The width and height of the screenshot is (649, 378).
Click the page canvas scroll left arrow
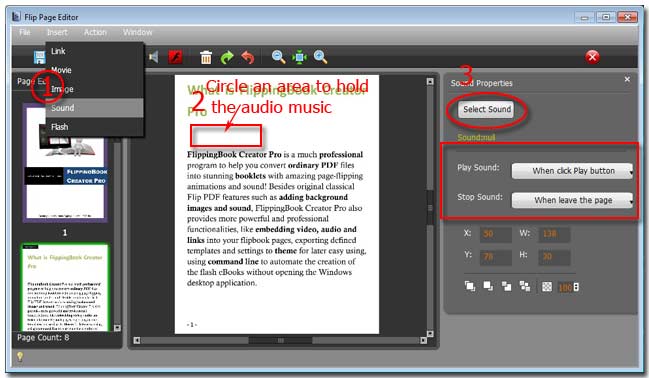(137, 340)
